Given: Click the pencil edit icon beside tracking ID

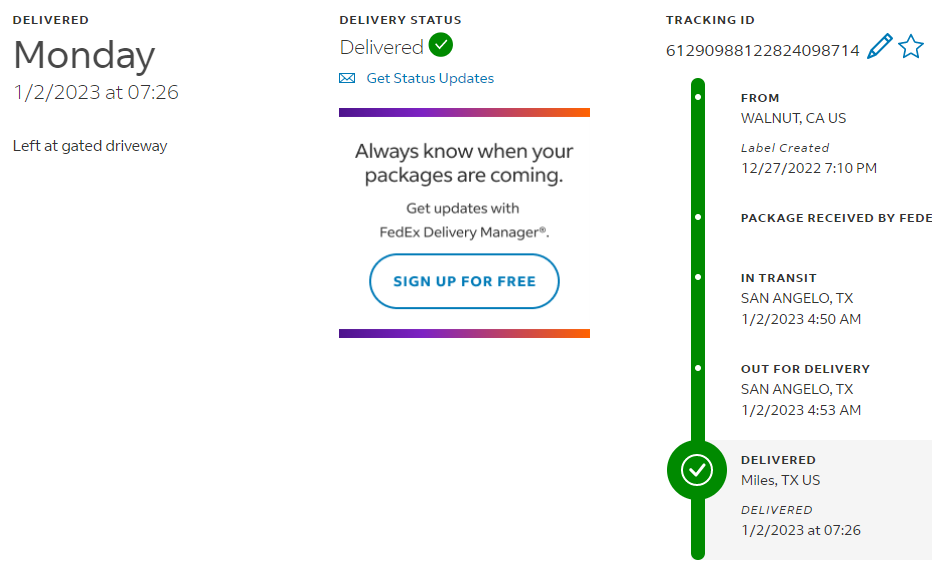Looking at the screenshot, I should 879,46.
